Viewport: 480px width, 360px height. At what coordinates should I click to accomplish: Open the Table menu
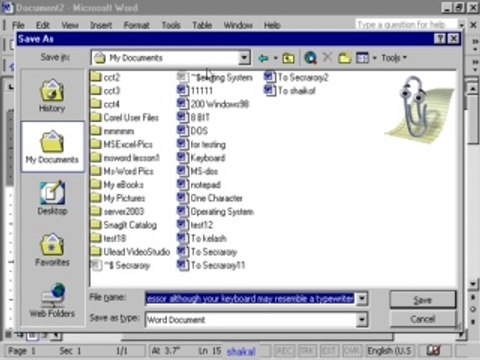point(202,25)
